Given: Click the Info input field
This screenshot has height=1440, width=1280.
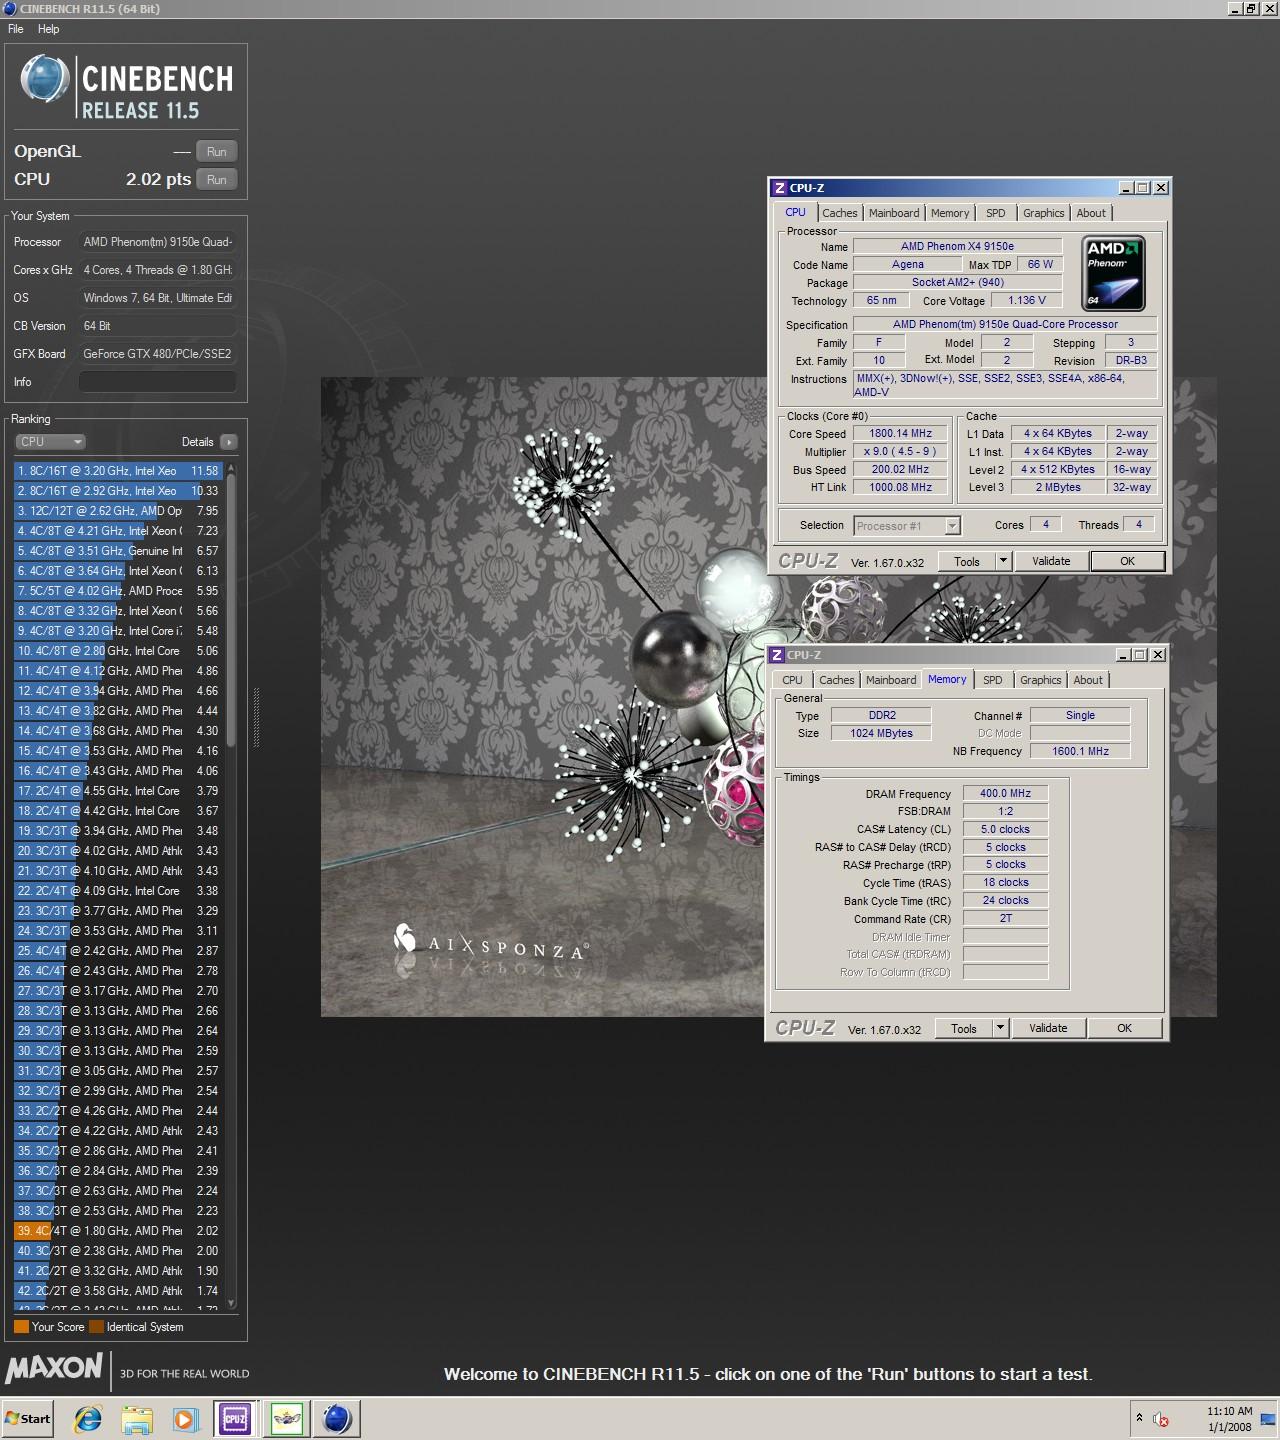Looking at the screenshot, I should click(158, 382).
